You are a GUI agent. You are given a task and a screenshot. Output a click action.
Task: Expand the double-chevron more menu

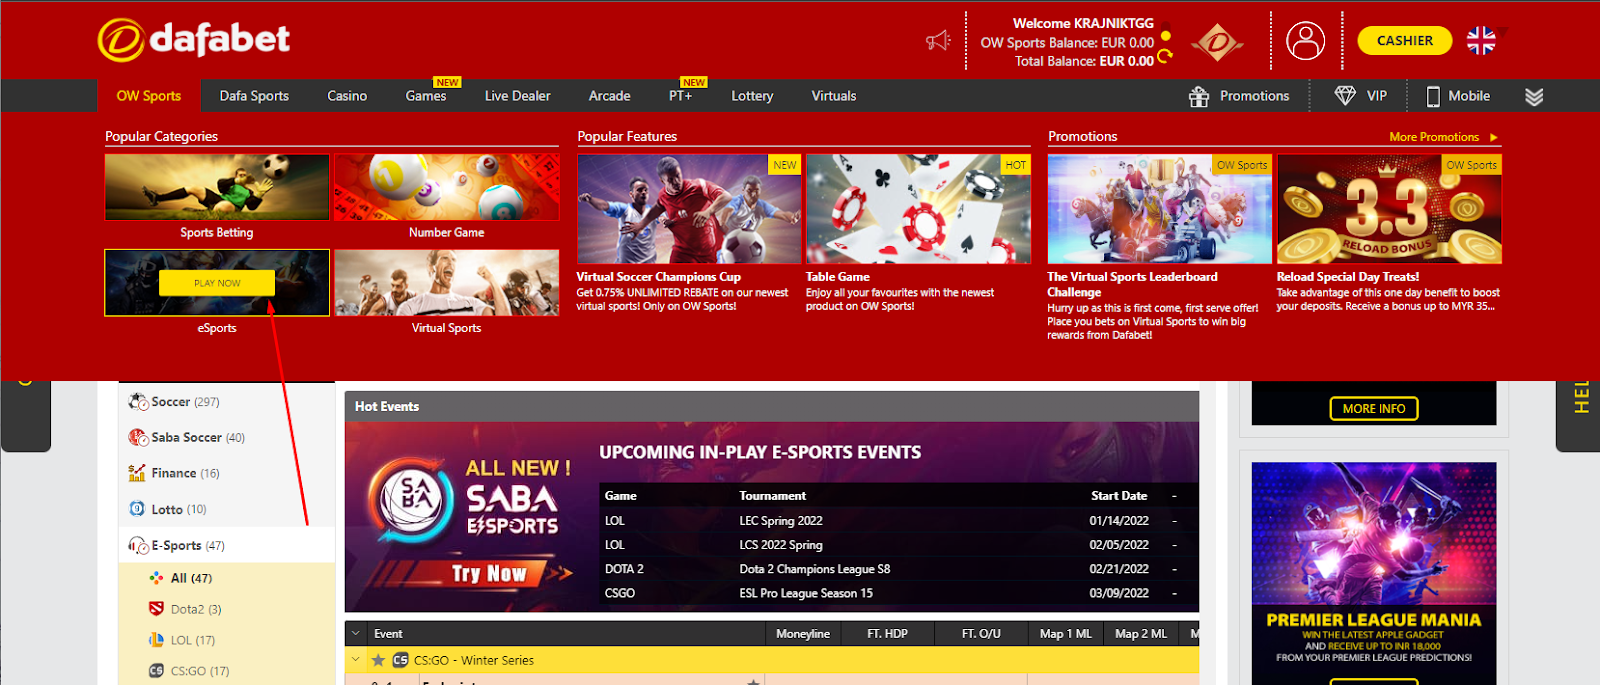1534,96
